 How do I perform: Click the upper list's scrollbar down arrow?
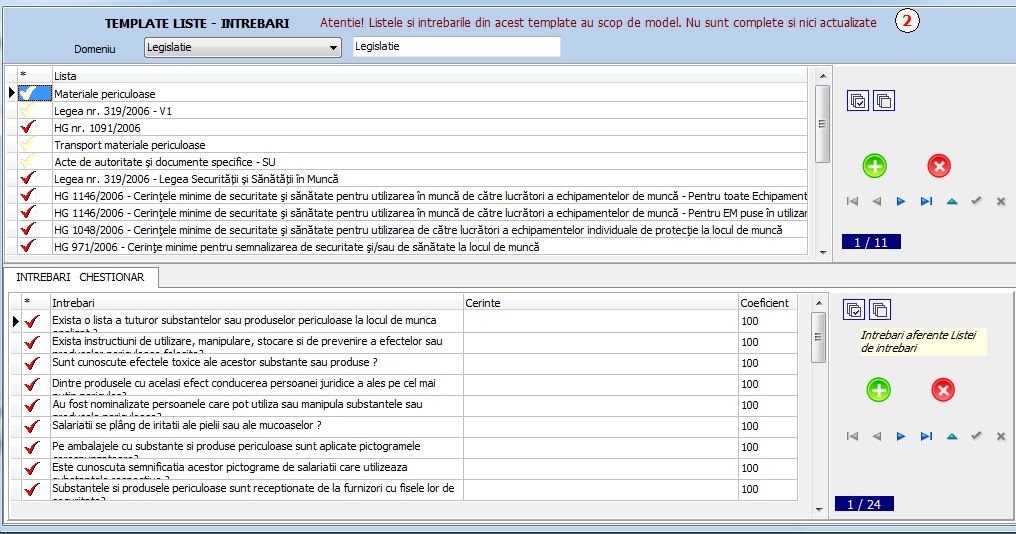(823, 252)
